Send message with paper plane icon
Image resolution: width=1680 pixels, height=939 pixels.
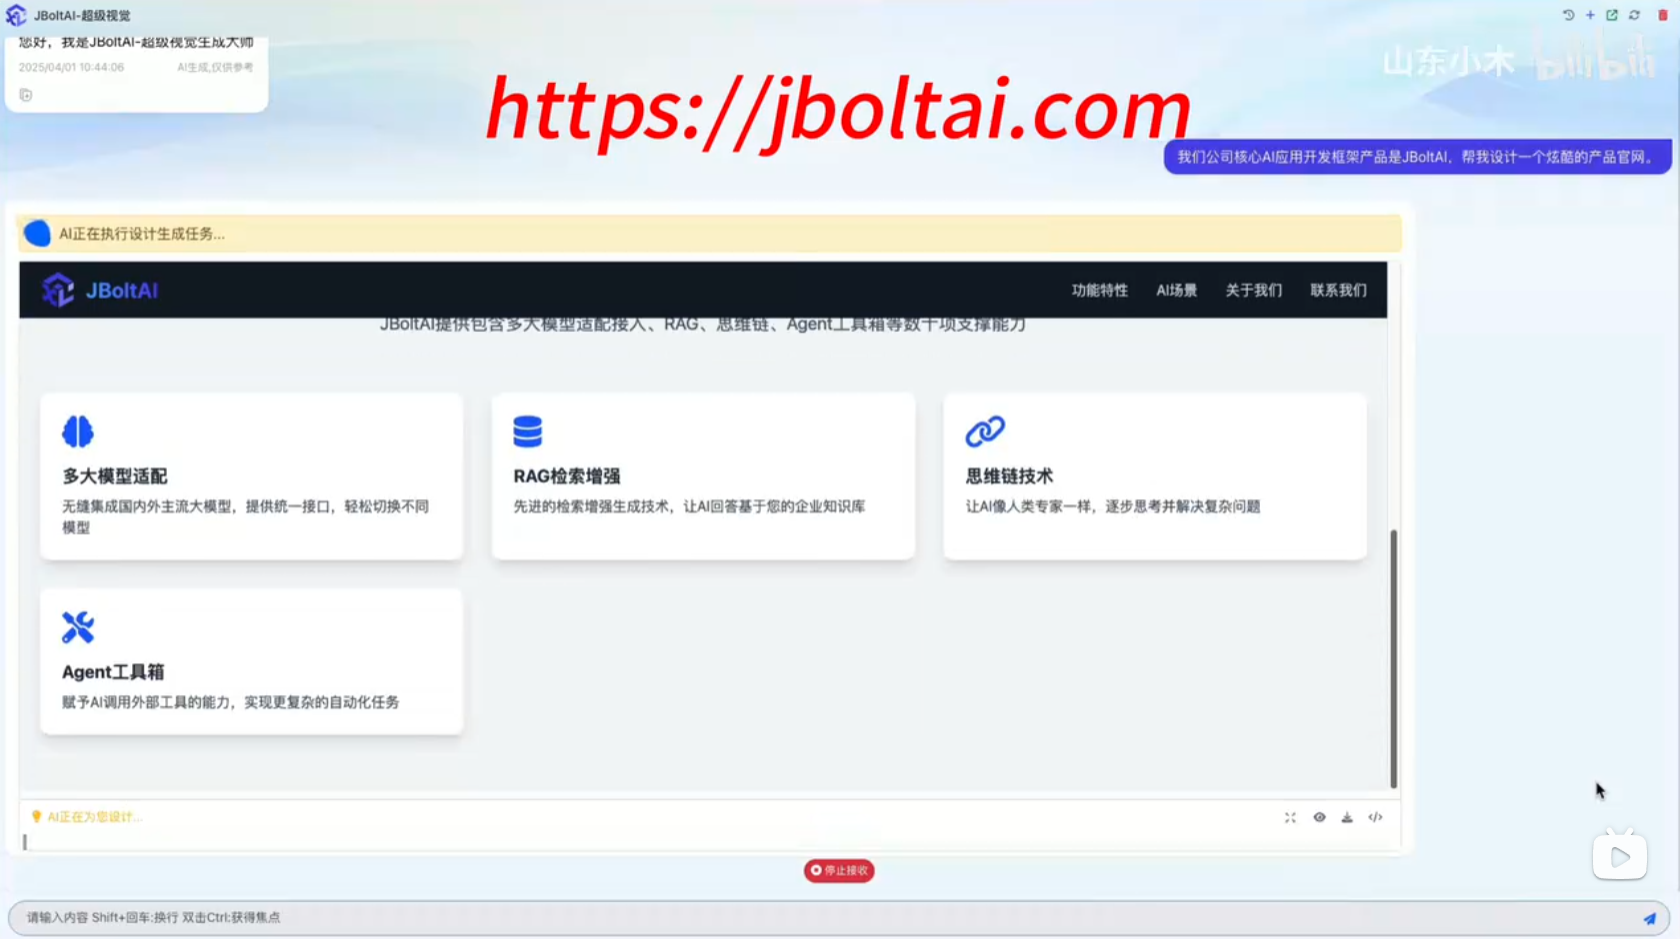point(1649,918)
